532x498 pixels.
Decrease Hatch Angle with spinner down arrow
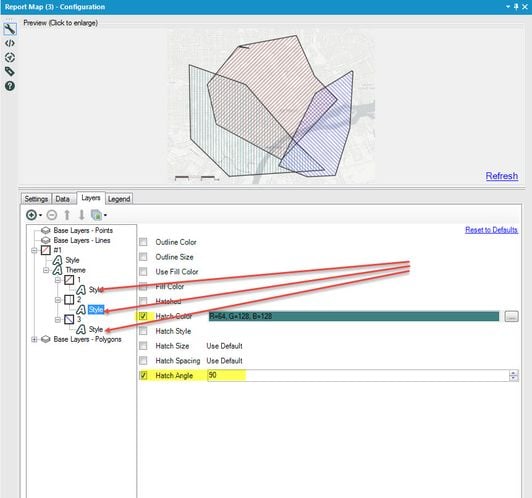point(514,378)
